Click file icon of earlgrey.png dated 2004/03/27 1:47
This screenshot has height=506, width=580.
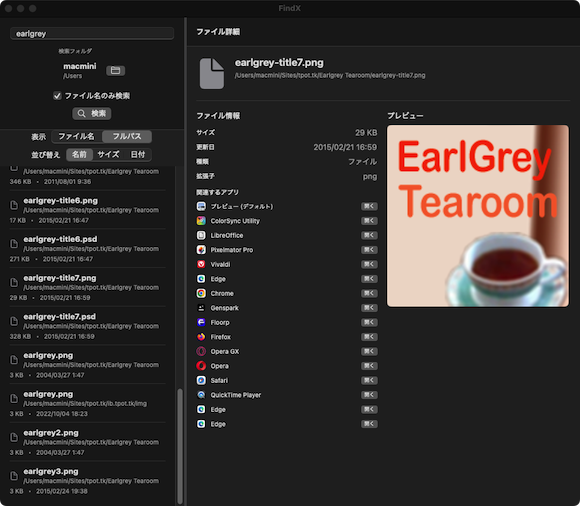[x=14, y=360]
